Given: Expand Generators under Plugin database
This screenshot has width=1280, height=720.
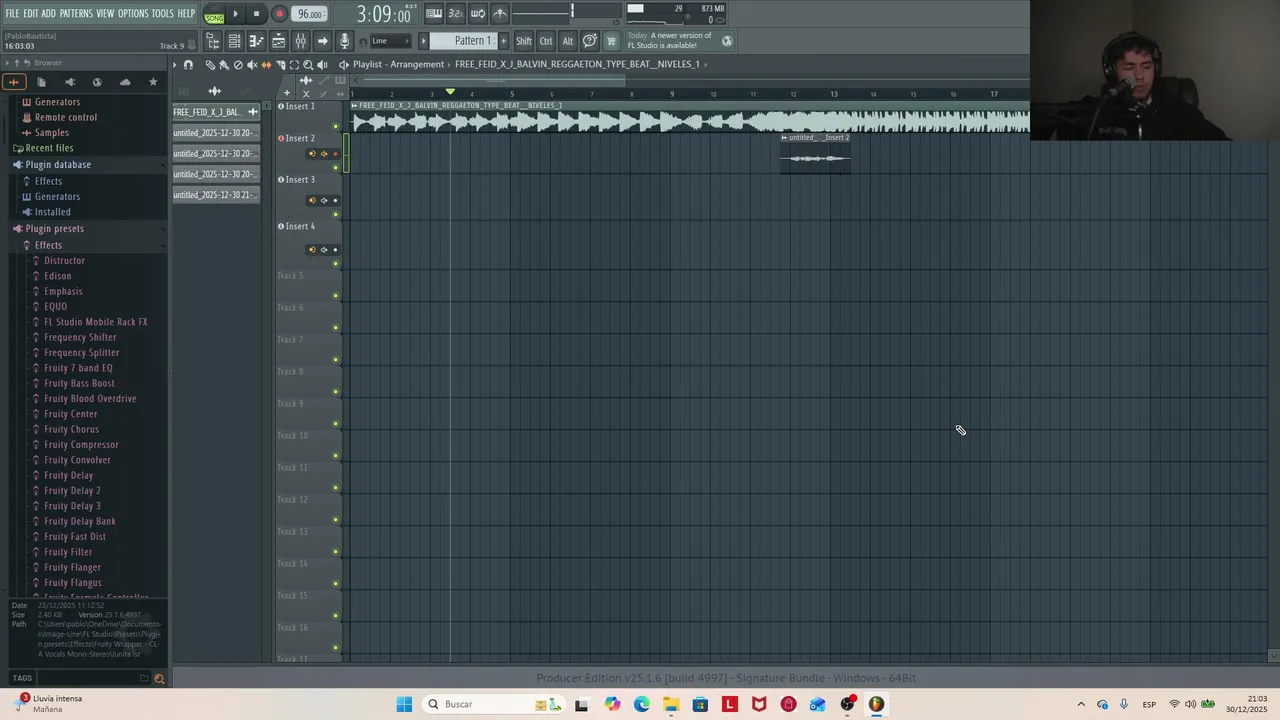Looking at the screenshot, I should coord(57,196).
